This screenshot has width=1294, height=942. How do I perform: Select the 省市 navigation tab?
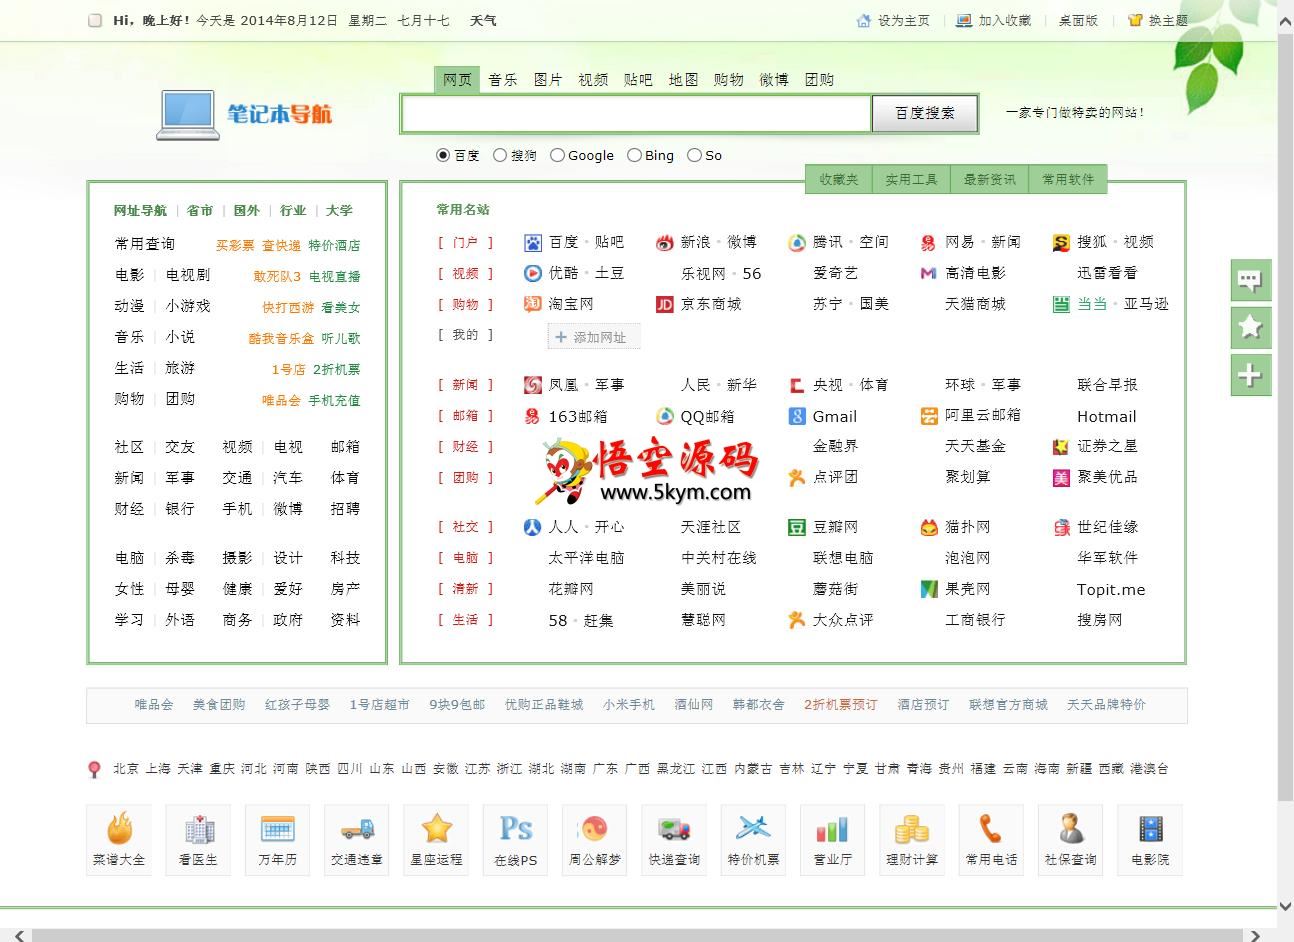(x=200, y=210)
